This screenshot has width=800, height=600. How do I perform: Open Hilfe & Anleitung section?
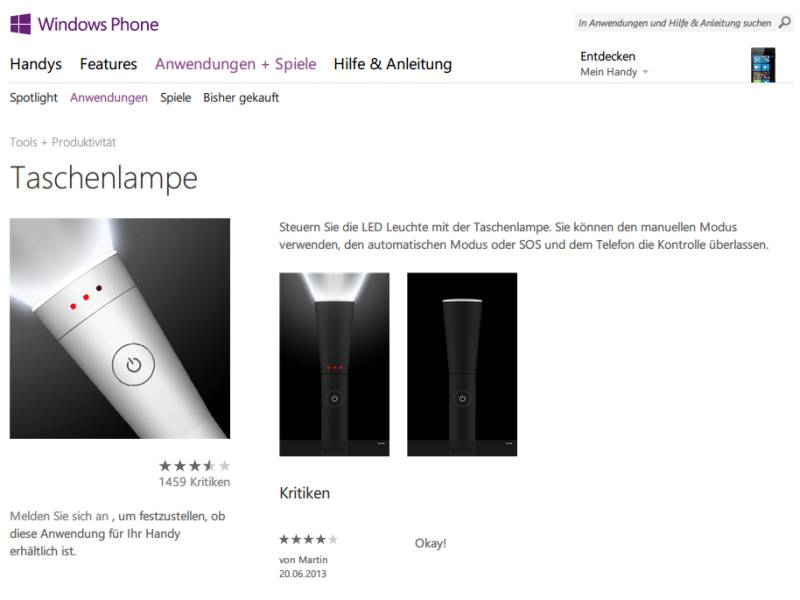point(393,64)
